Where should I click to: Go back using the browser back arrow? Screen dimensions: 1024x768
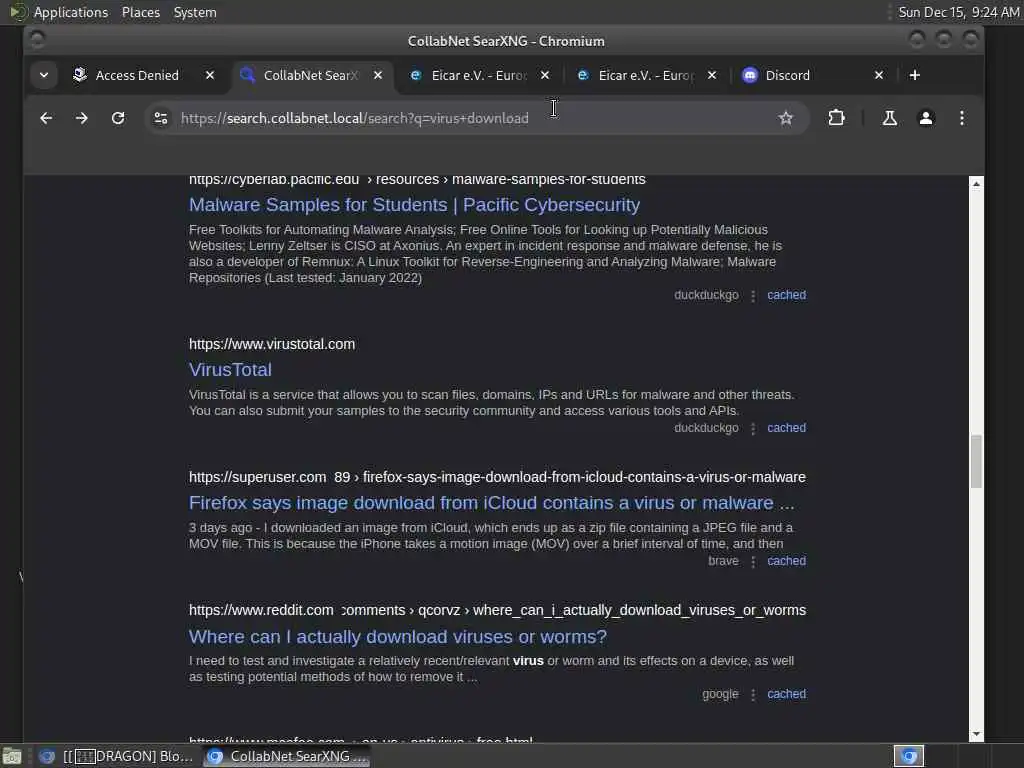tap(46, 118)
